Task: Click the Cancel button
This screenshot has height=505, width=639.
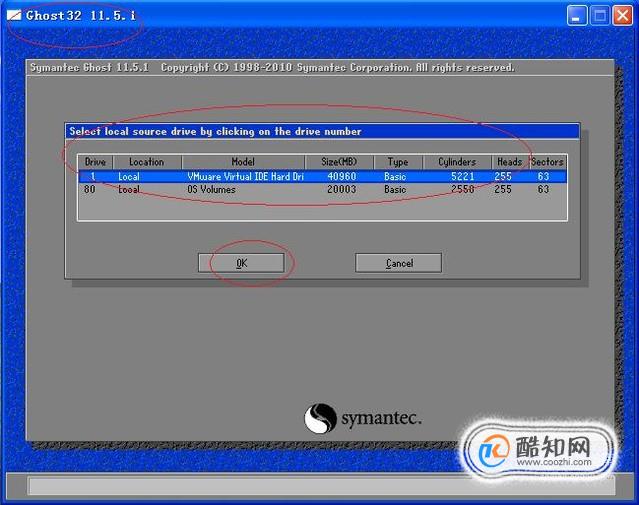Action: (x=399, y=263)
